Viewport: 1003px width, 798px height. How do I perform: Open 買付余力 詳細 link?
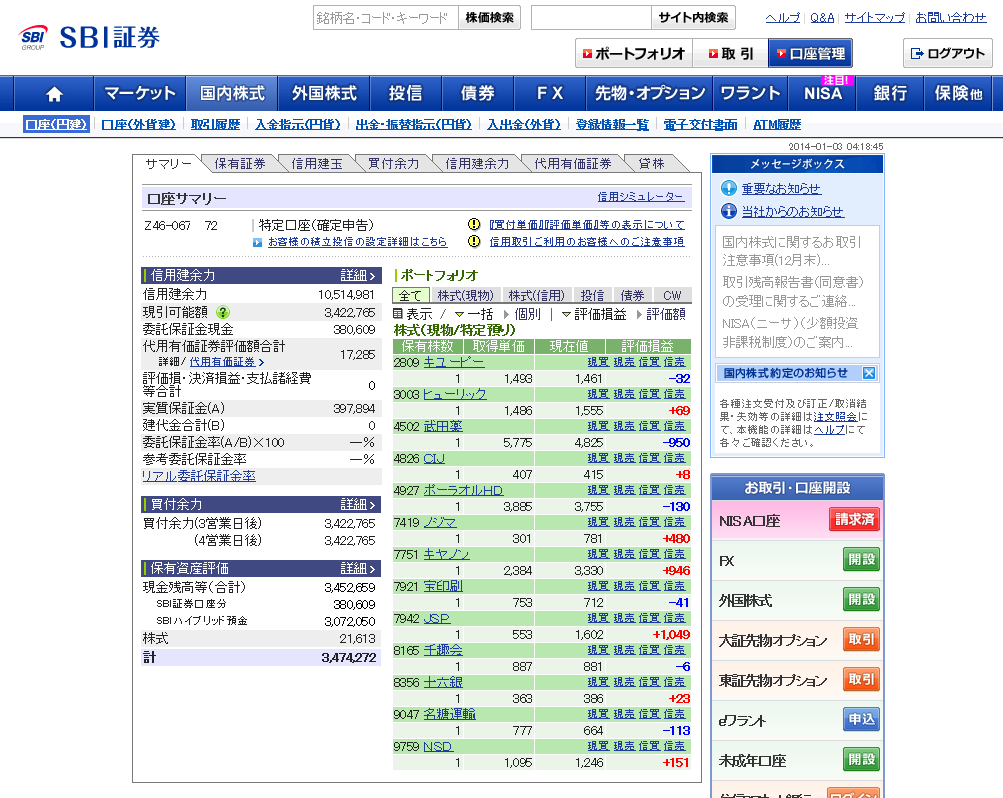(x=358, y=505)
